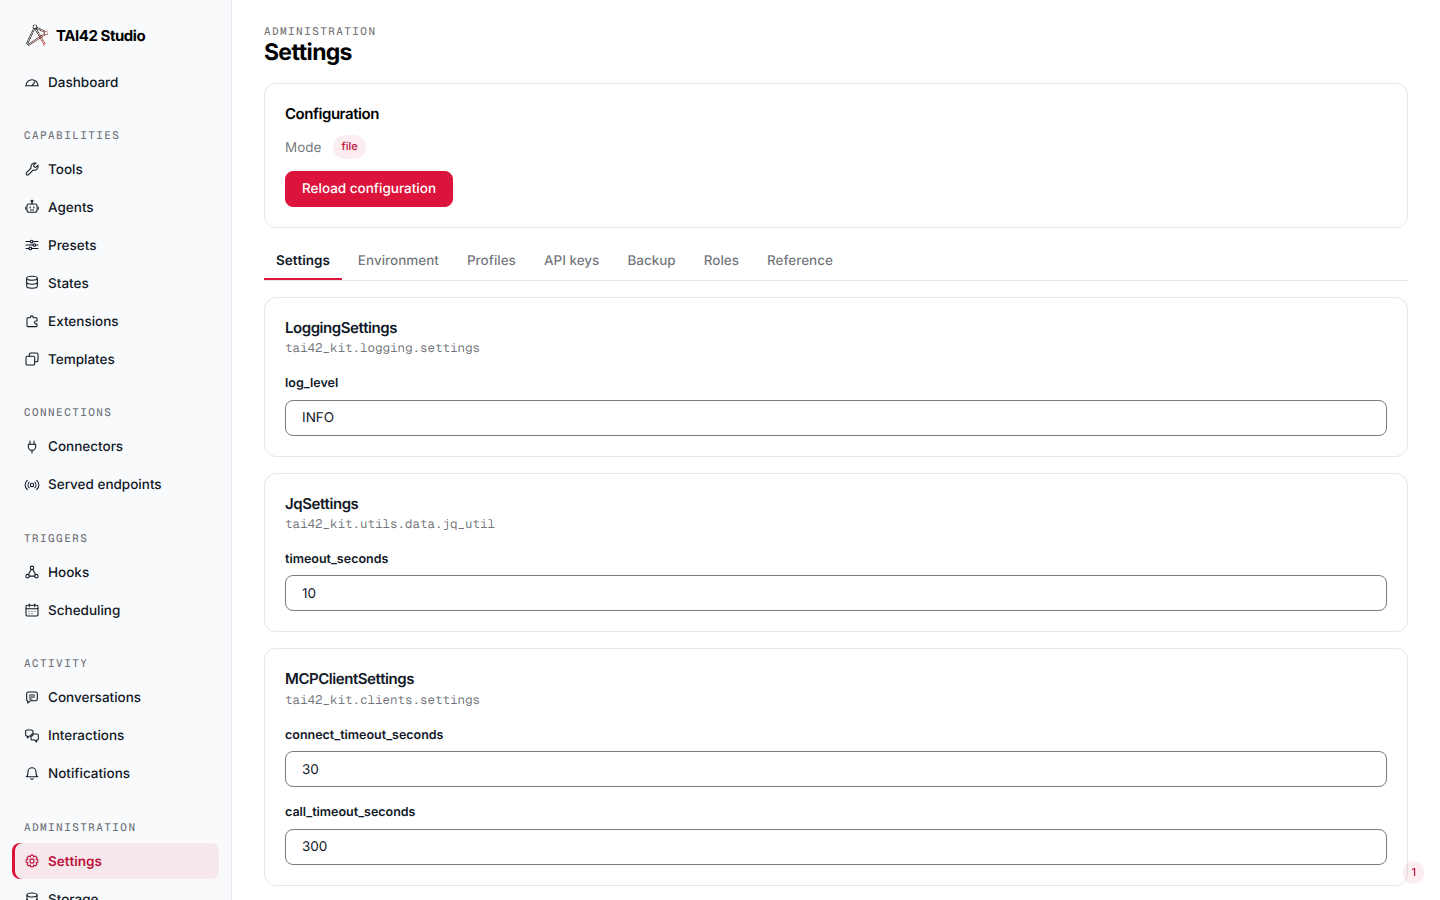The width and height of the screenshot is (1440, 900).
Task: Open Conversations
Action: [115, 698]
